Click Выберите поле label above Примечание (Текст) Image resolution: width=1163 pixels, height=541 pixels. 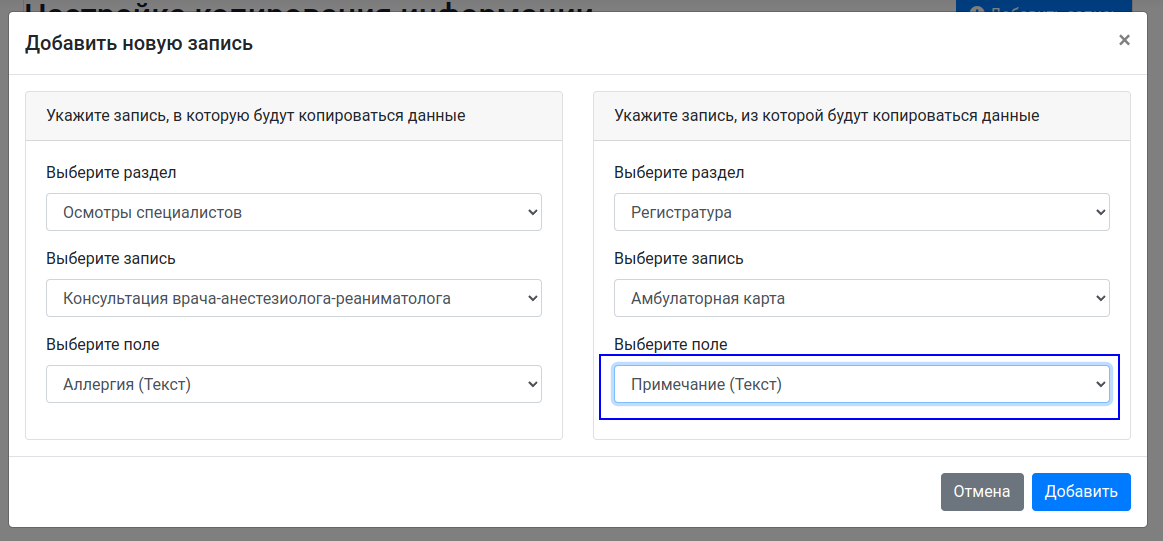671,345
